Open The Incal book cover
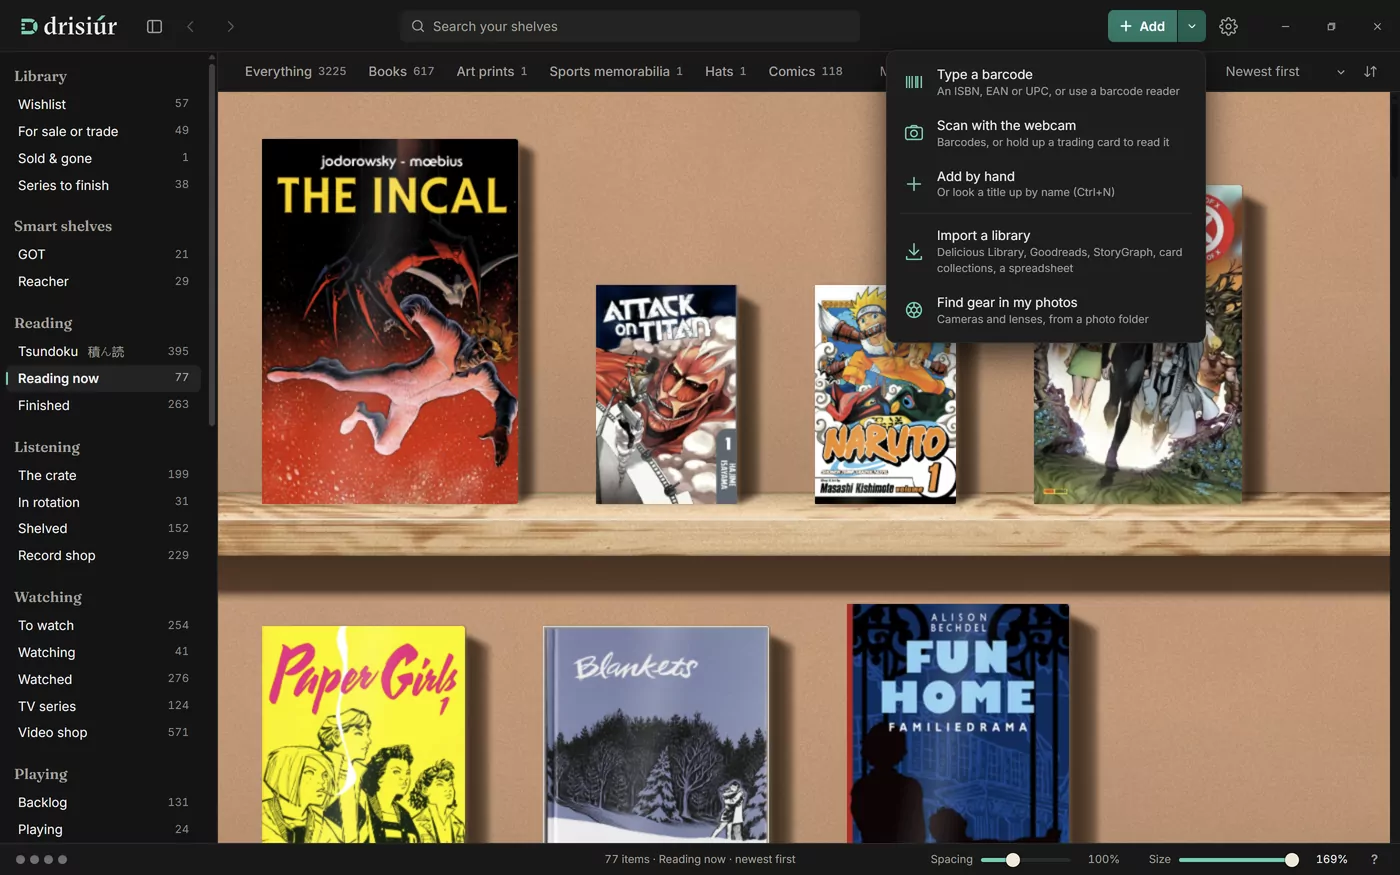The height and width of the screenshot is (875, 1400). (x=390, y=321)
